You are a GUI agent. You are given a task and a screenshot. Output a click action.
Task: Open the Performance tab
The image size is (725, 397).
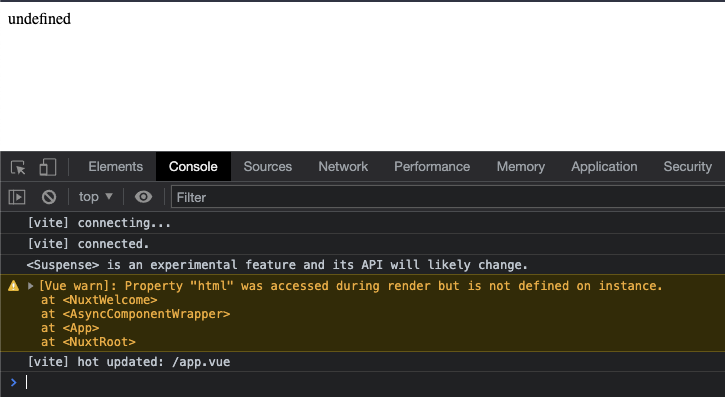(432, 166)
